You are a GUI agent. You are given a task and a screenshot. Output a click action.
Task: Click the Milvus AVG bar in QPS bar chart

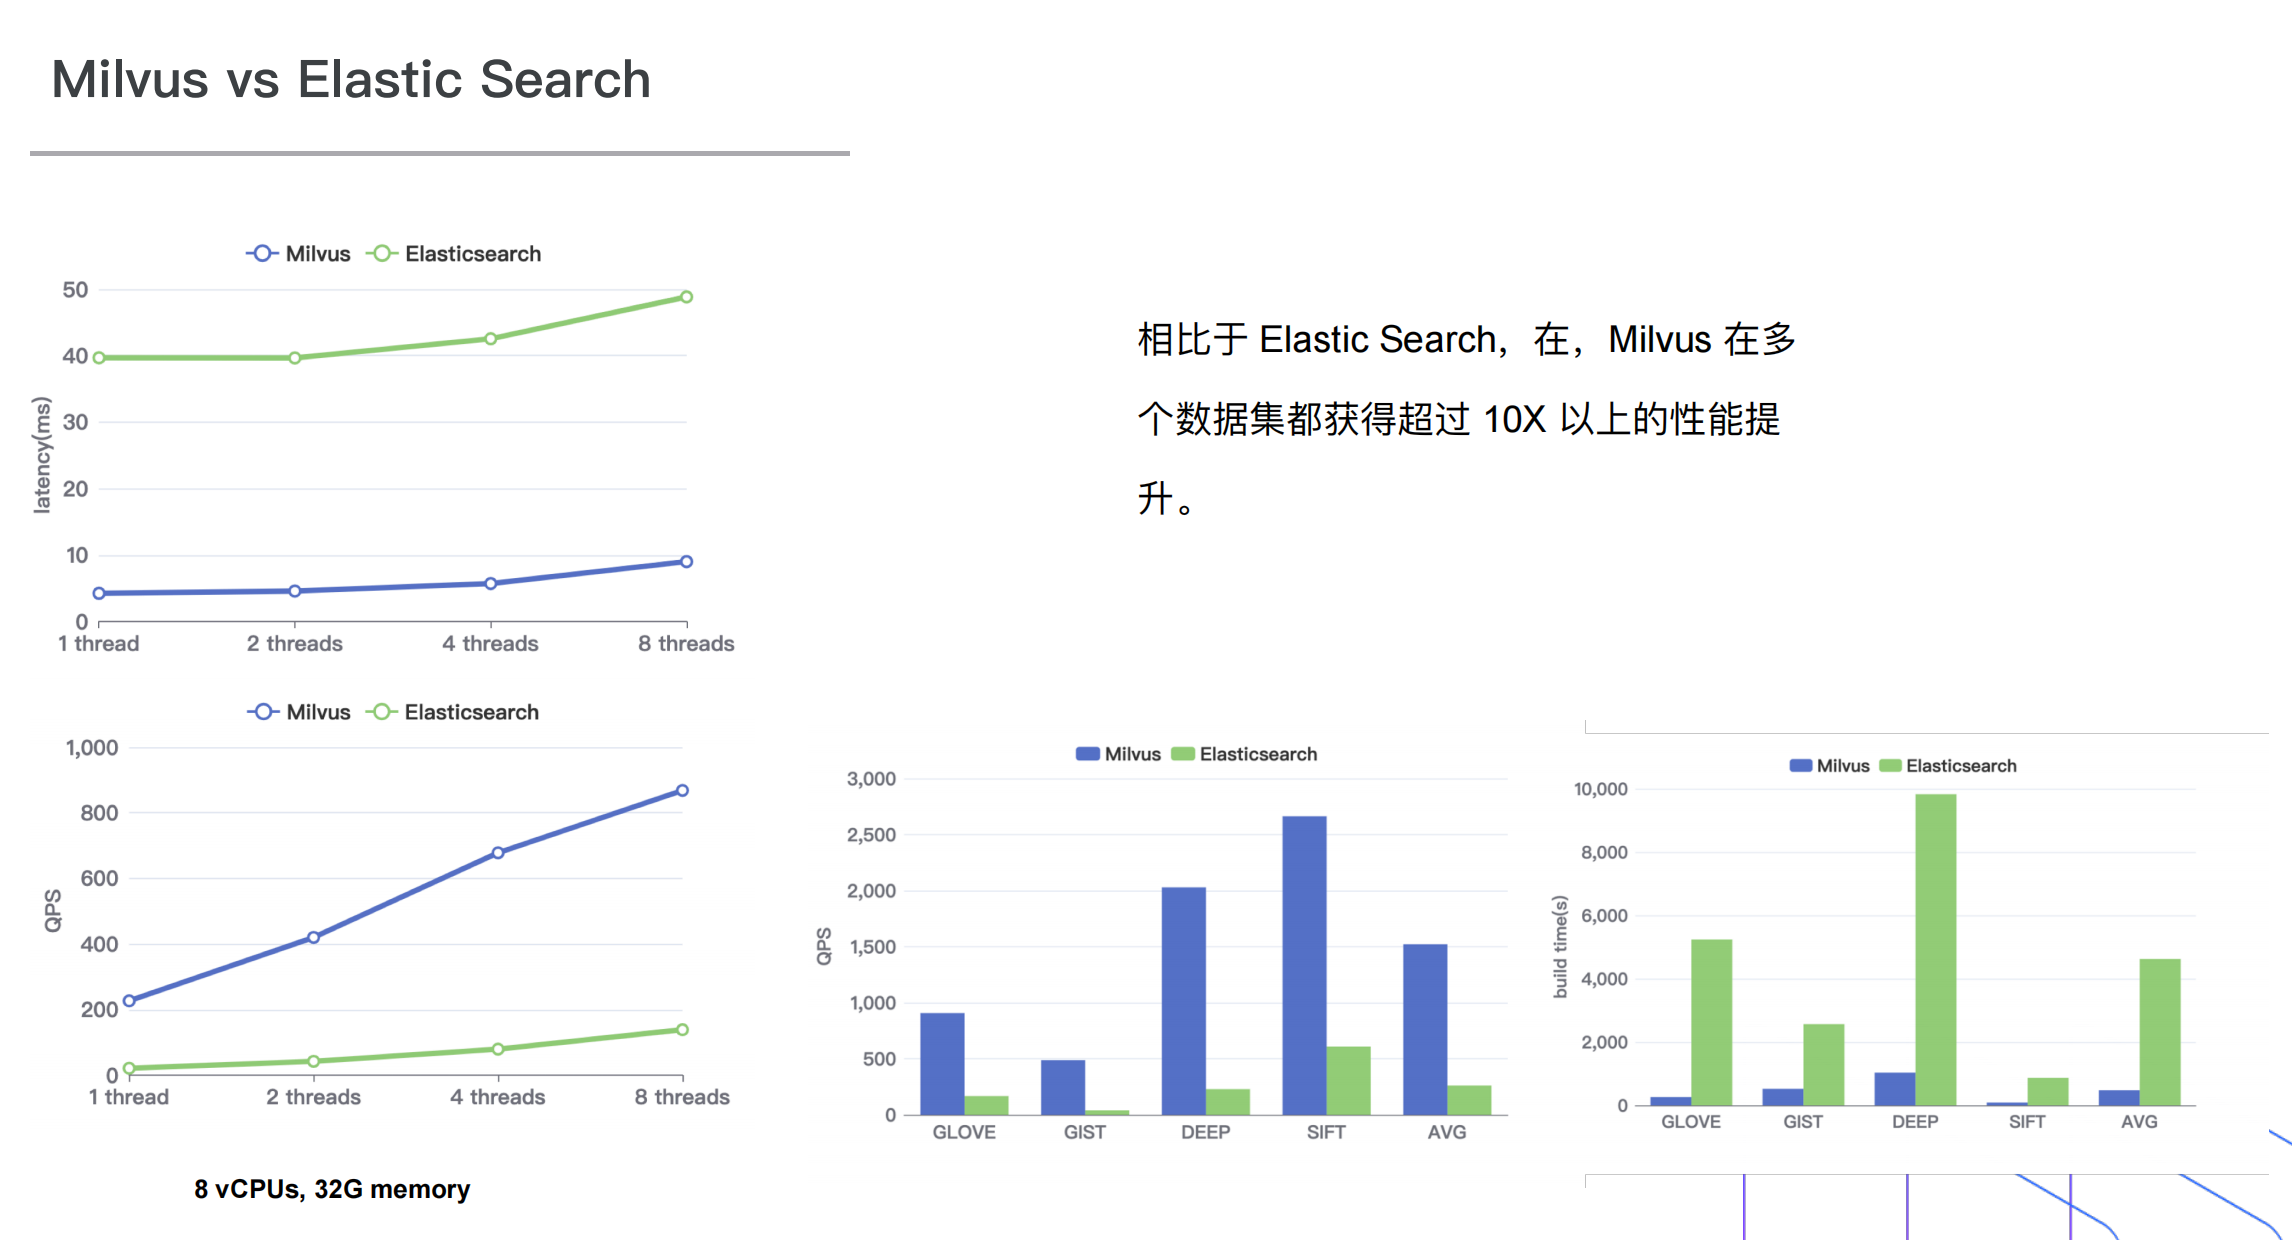tap(1425, 1030)
